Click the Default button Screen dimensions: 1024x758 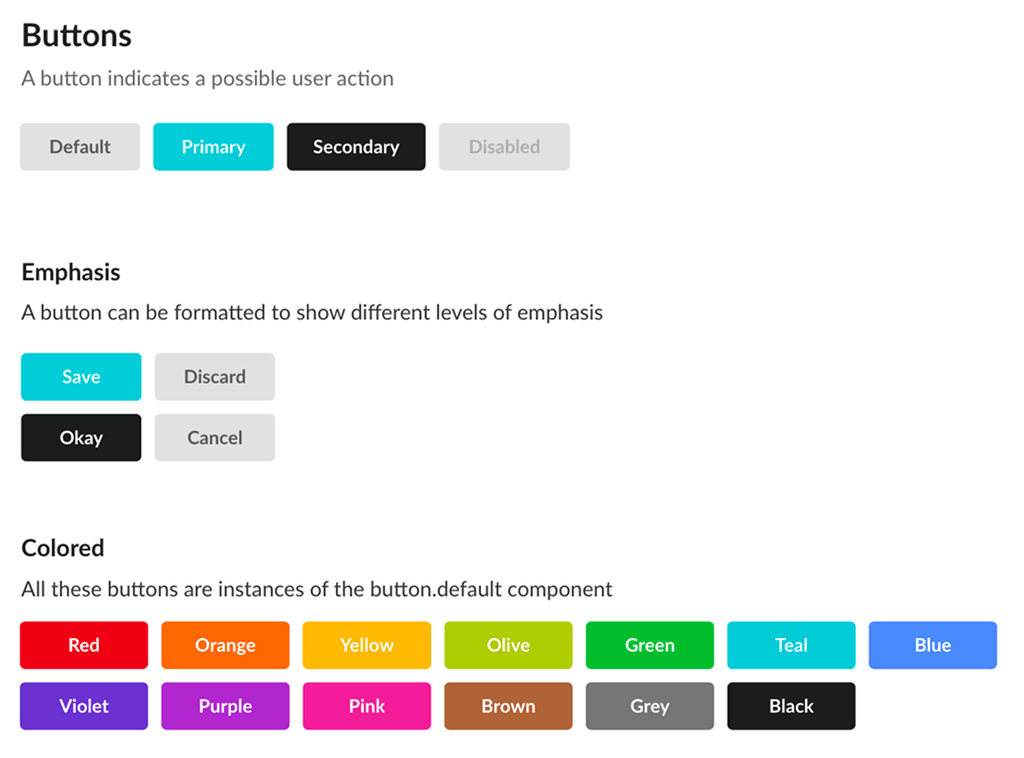tap(80, 147)
